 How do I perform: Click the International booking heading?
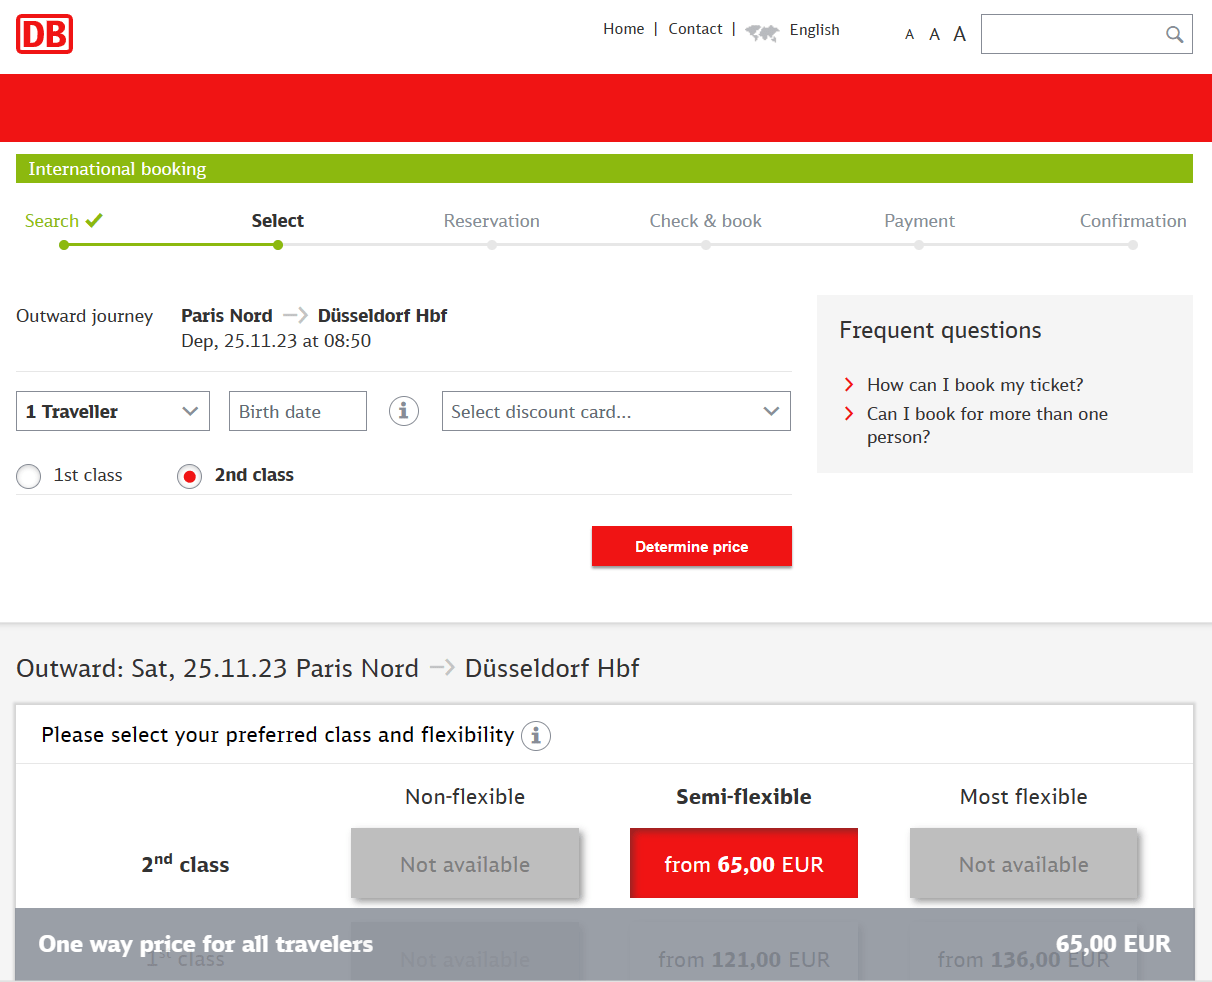(117, 169)
